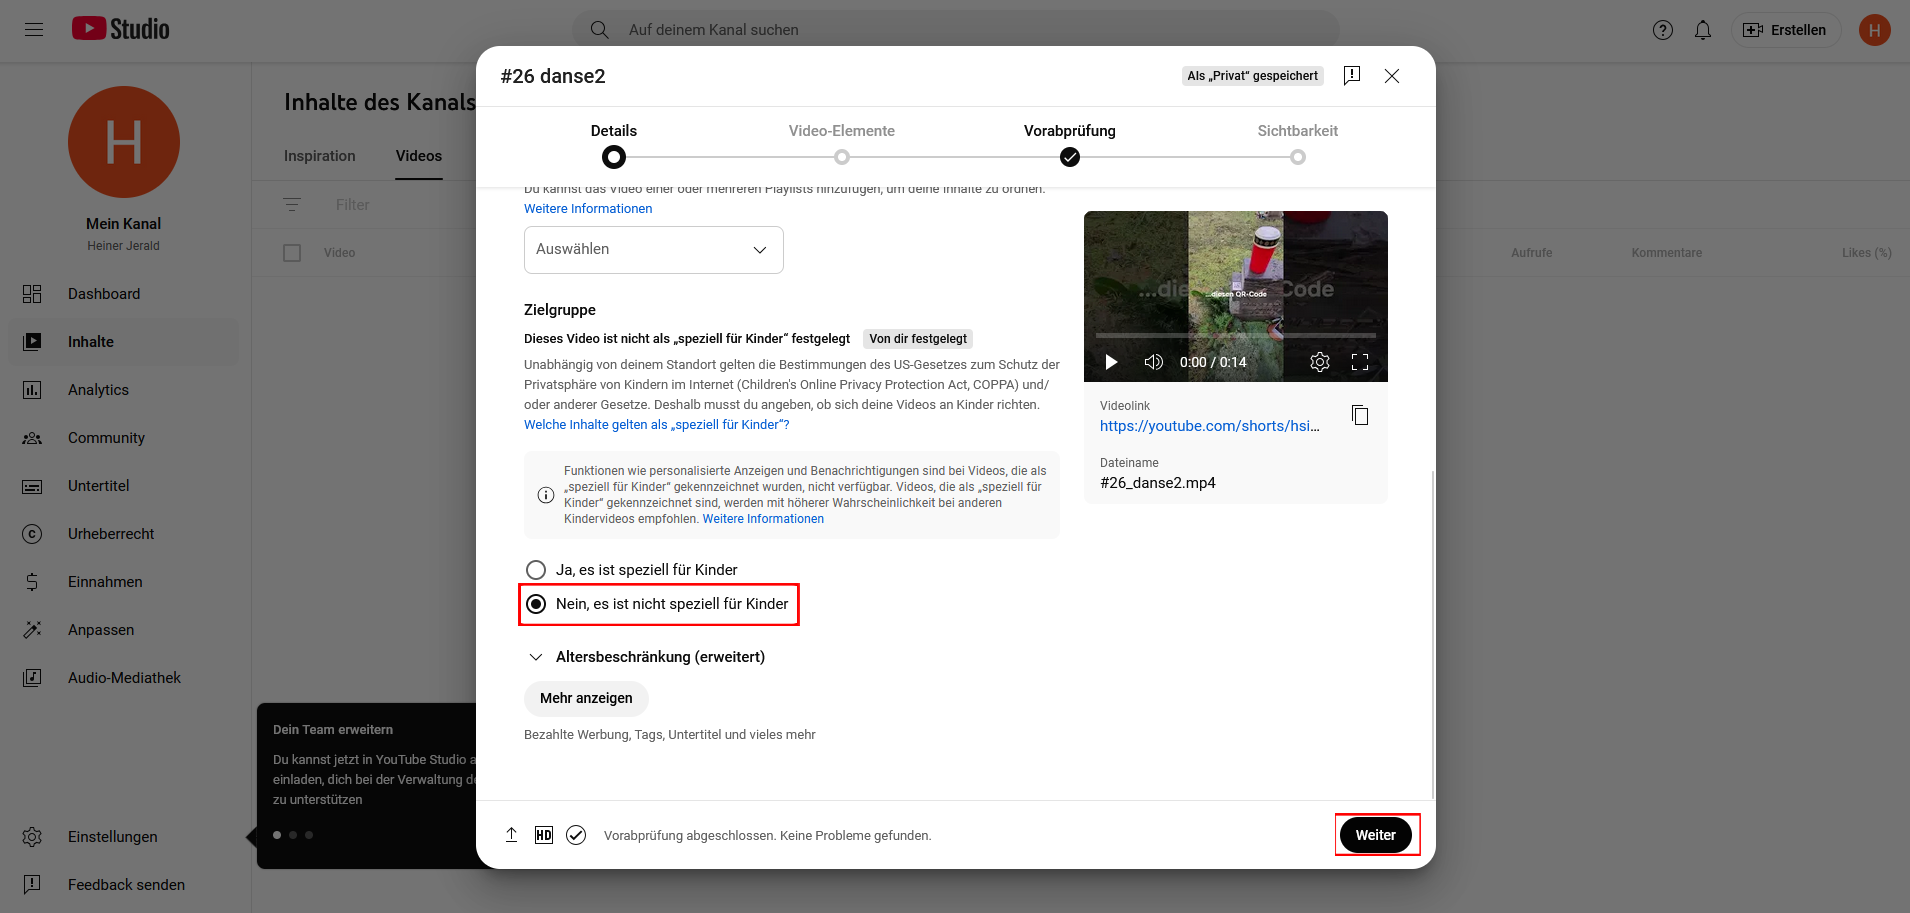Click the HD processing status icon
1910x913 pixels.
point(543,835)
